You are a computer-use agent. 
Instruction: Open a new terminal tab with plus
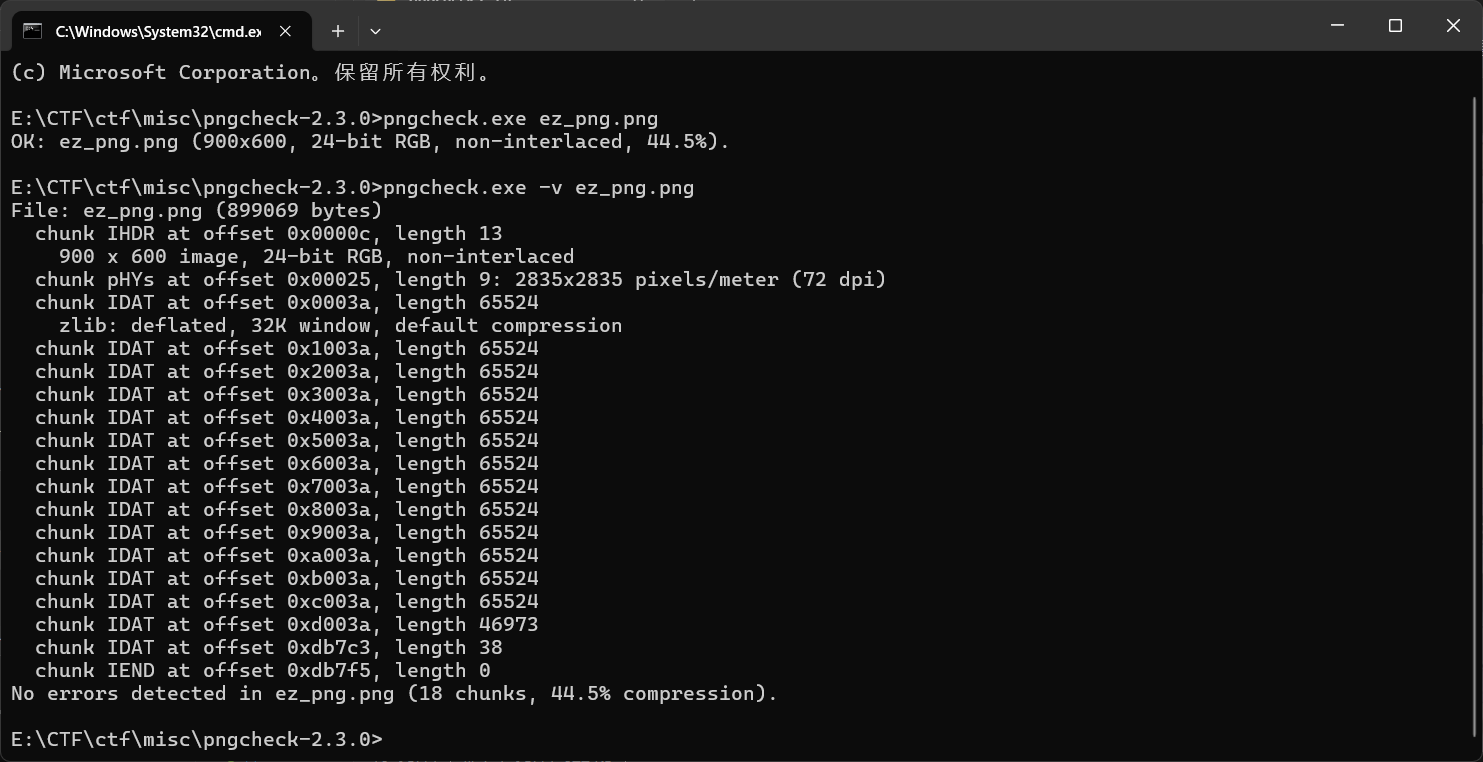338,31
